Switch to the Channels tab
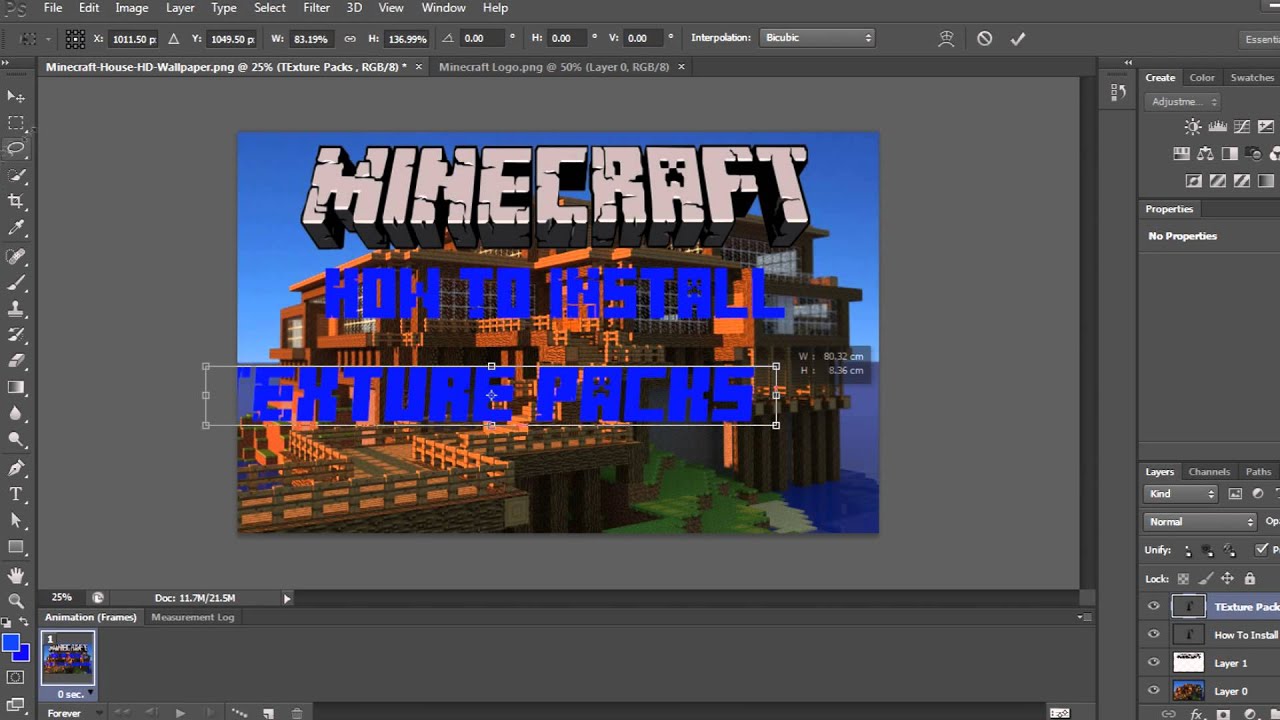This screenshot has height=720, width=1280. click(1209, 472)
